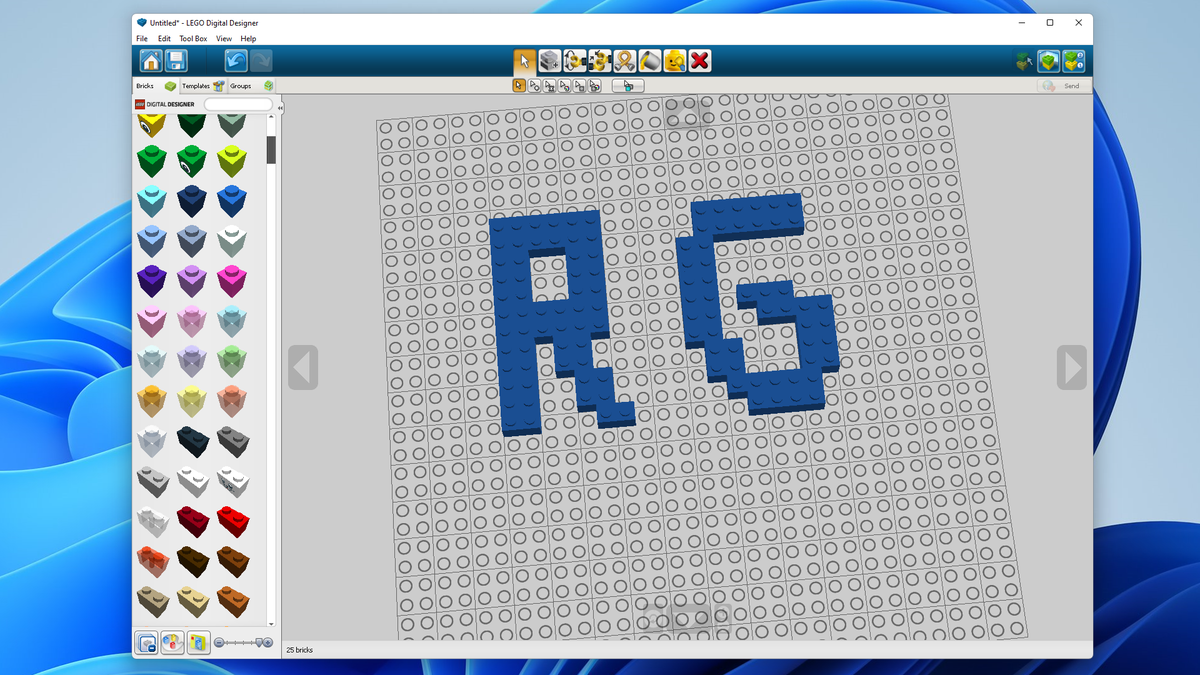The width and height of the screenshot is (1200, 675).
Task: Switch to View mode icon
Action: pos(1048,61)
